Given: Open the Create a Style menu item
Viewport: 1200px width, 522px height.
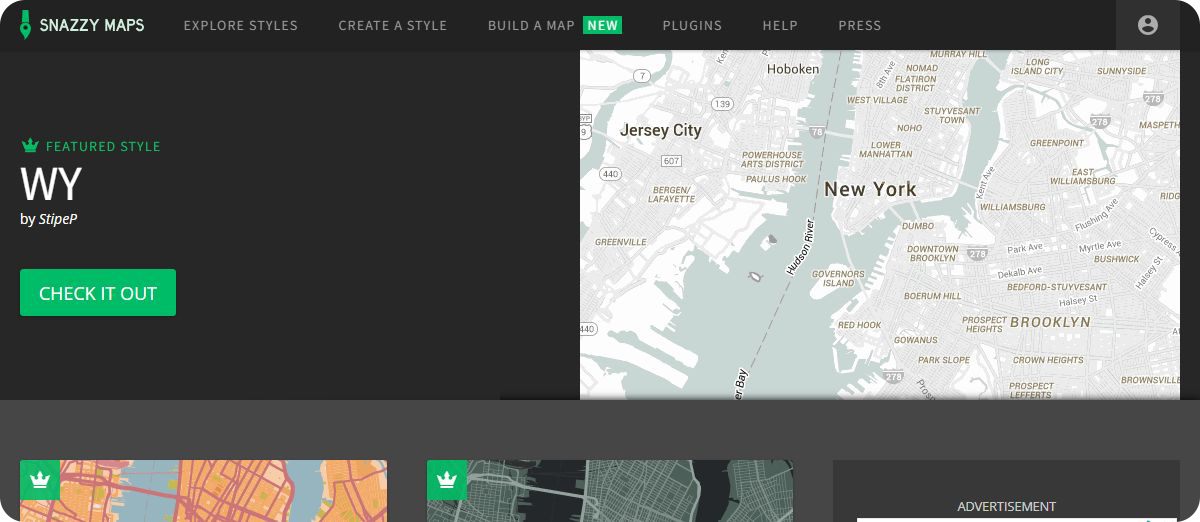Looking at the screenshot, I should tap(393, 25).
